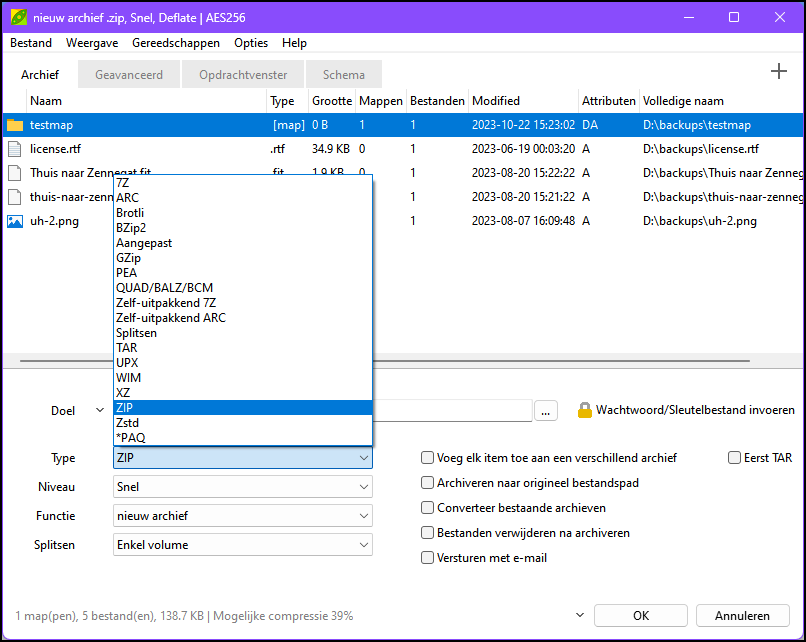Click the PeaZip app icon in title bar
Image resolution: width=806 pixels, height=642 pixels.
pyautogui.click(x=18, y=17)
